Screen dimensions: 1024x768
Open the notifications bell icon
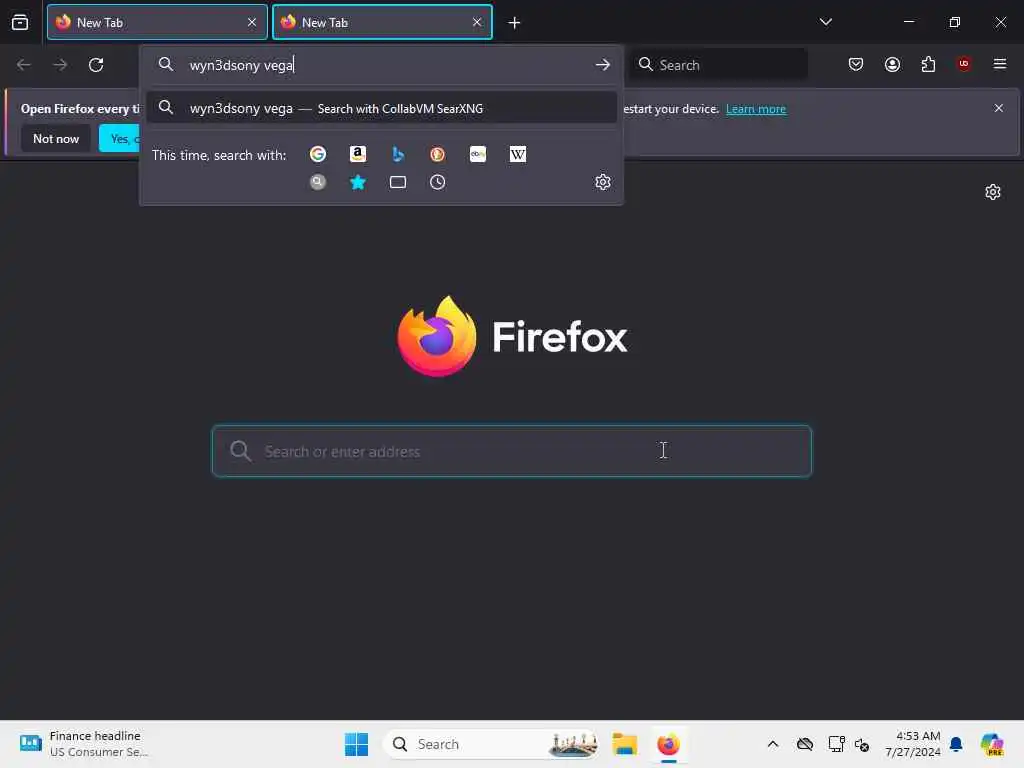(956, 744)
